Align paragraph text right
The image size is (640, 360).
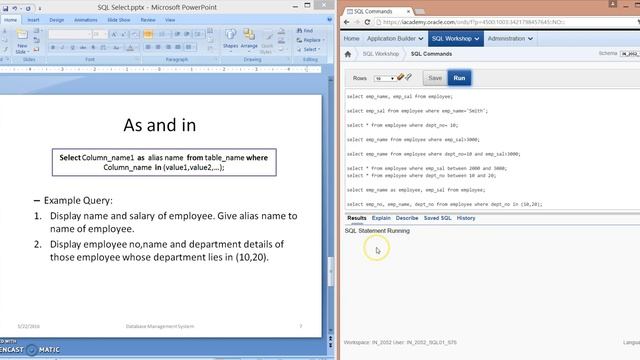pyautogui.click(x=168, y=47)
